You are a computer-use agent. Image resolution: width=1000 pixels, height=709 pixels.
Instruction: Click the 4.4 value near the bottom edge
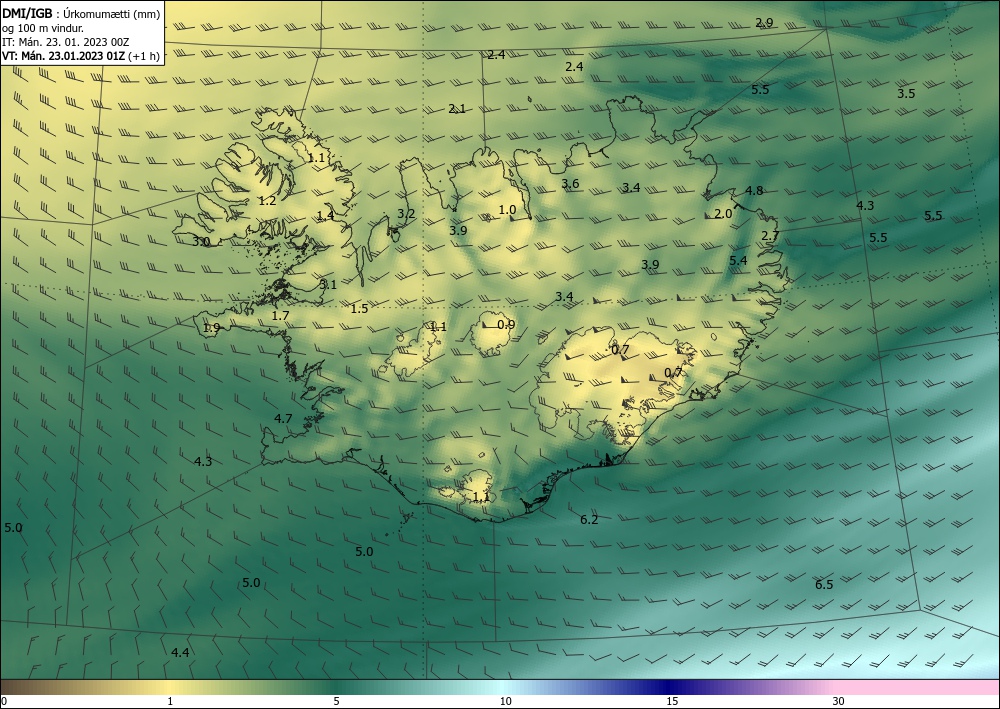click(180, 653)
